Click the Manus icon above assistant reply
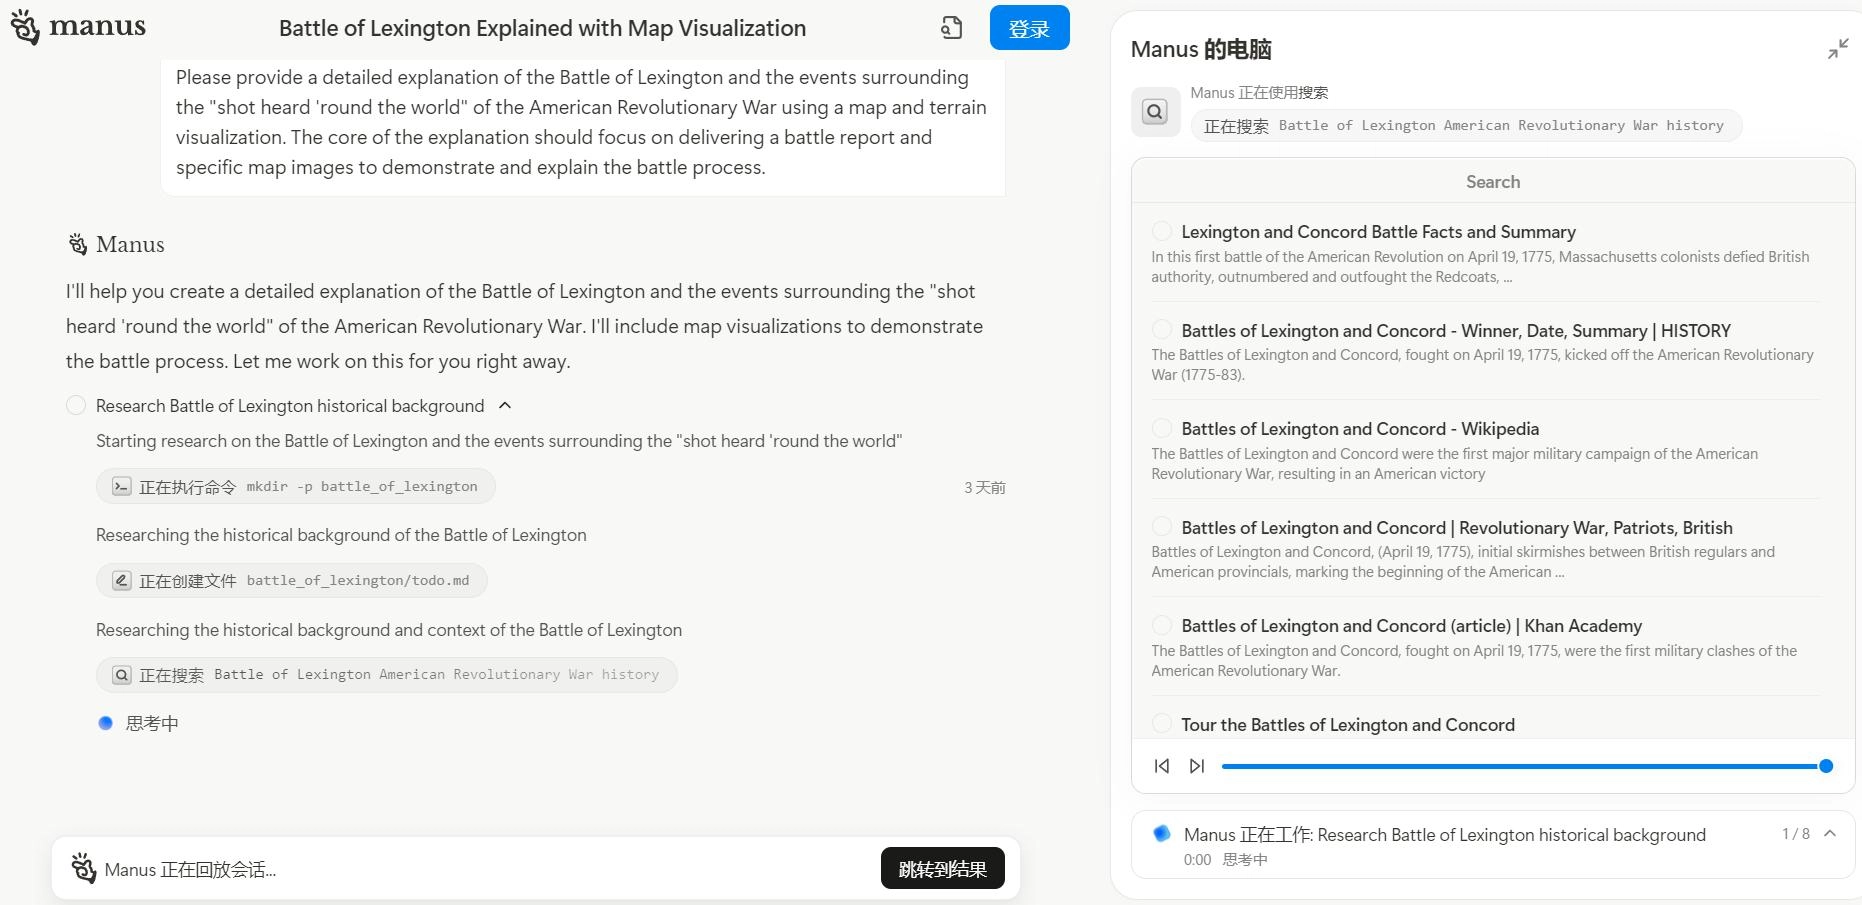This screenshot has width=1862, height=905. click(78, 244)
